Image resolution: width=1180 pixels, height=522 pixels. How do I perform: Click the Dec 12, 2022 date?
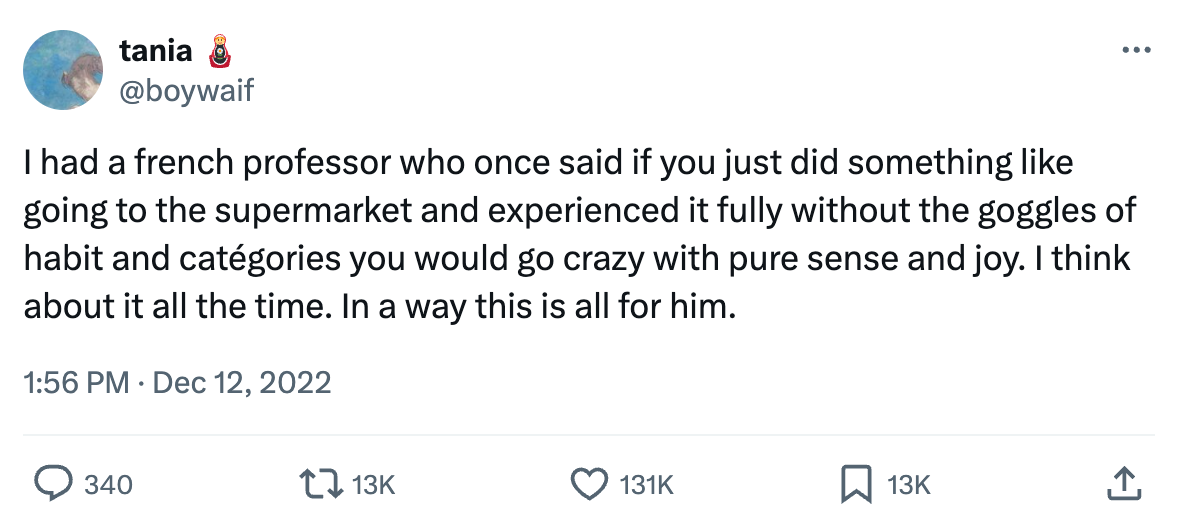click(241, 382)
